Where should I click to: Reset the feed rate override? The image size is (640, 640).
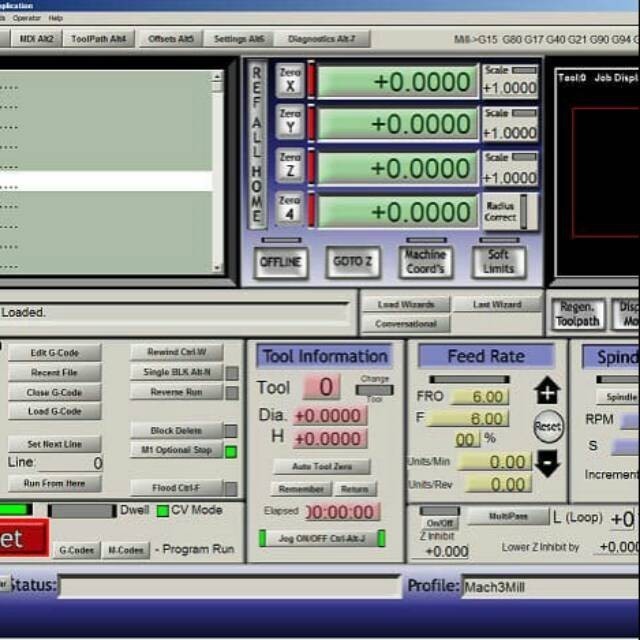click(x=549, y=427)
